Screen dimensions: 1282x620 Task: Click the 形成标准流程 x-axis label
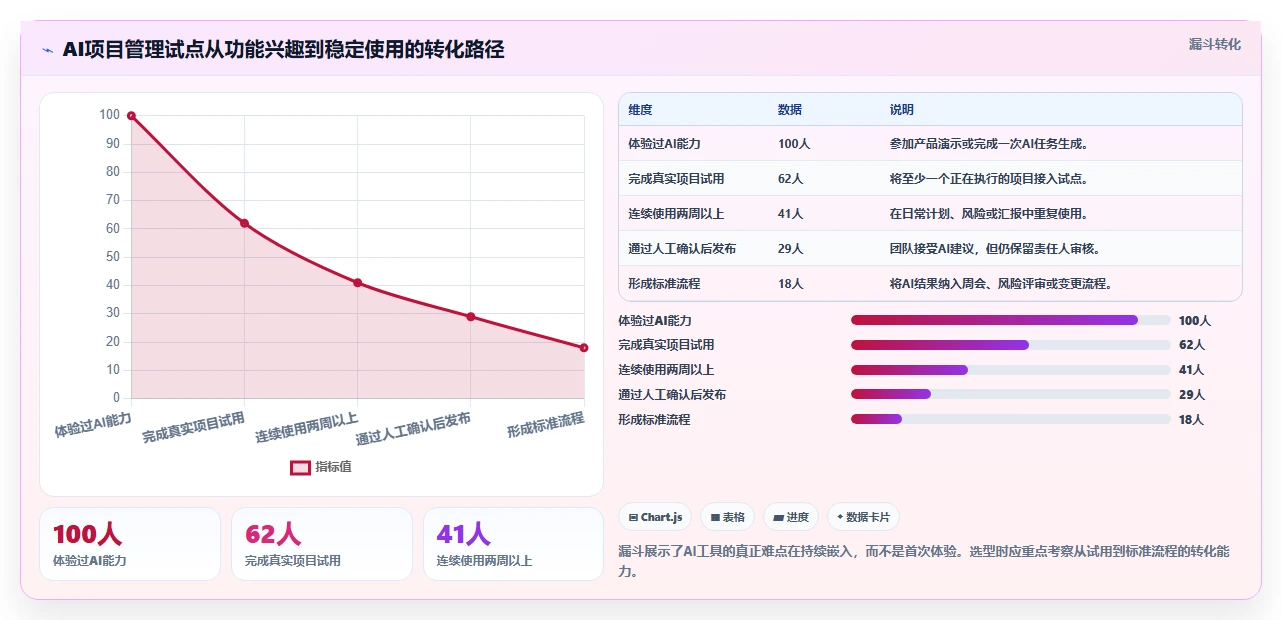click(x=545, y=424)
